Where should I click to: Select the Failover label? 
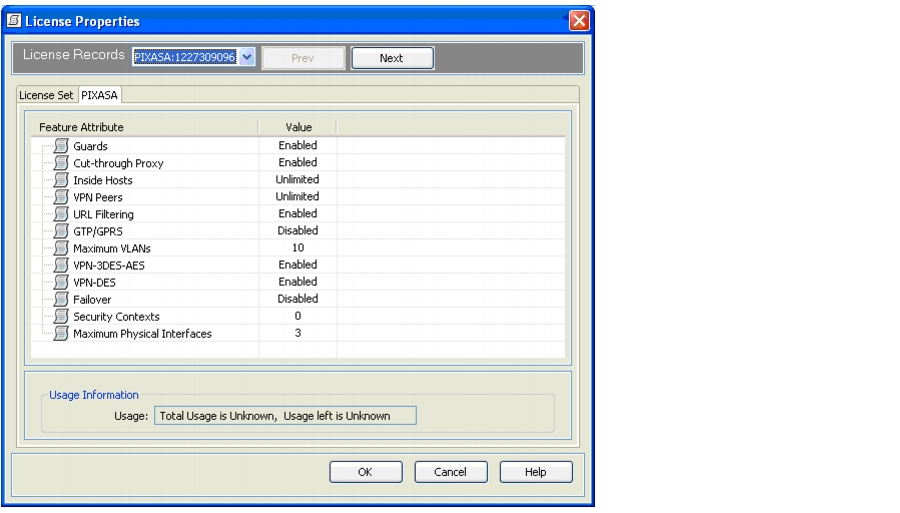pos(92,300)
